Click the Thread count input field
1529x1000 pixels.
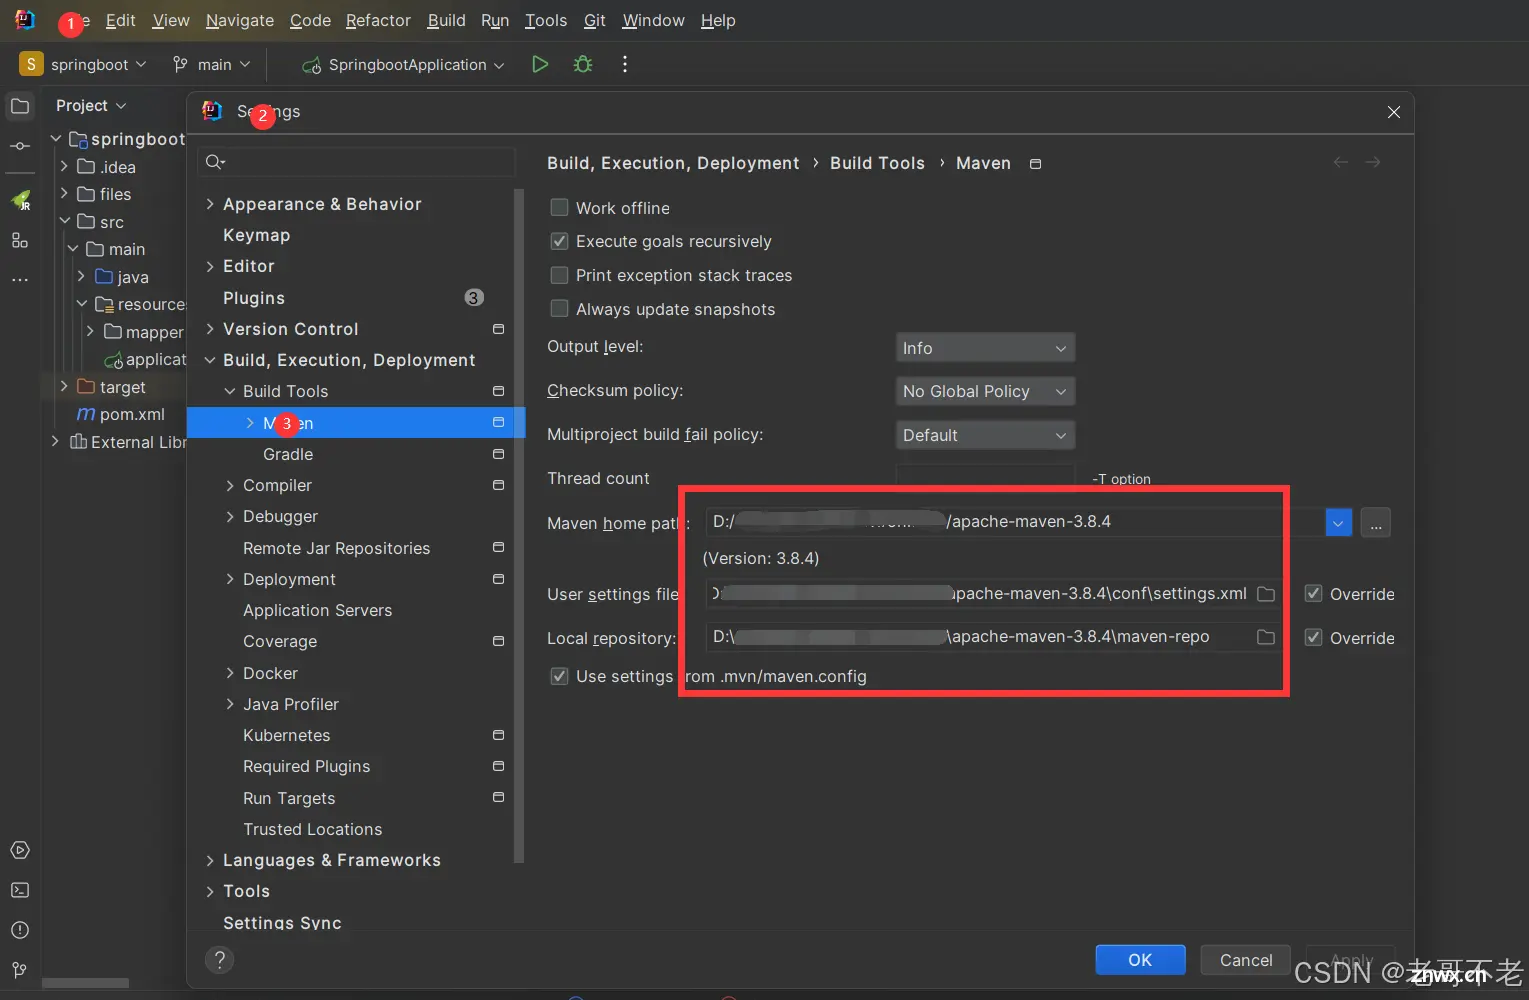(985, 478)
